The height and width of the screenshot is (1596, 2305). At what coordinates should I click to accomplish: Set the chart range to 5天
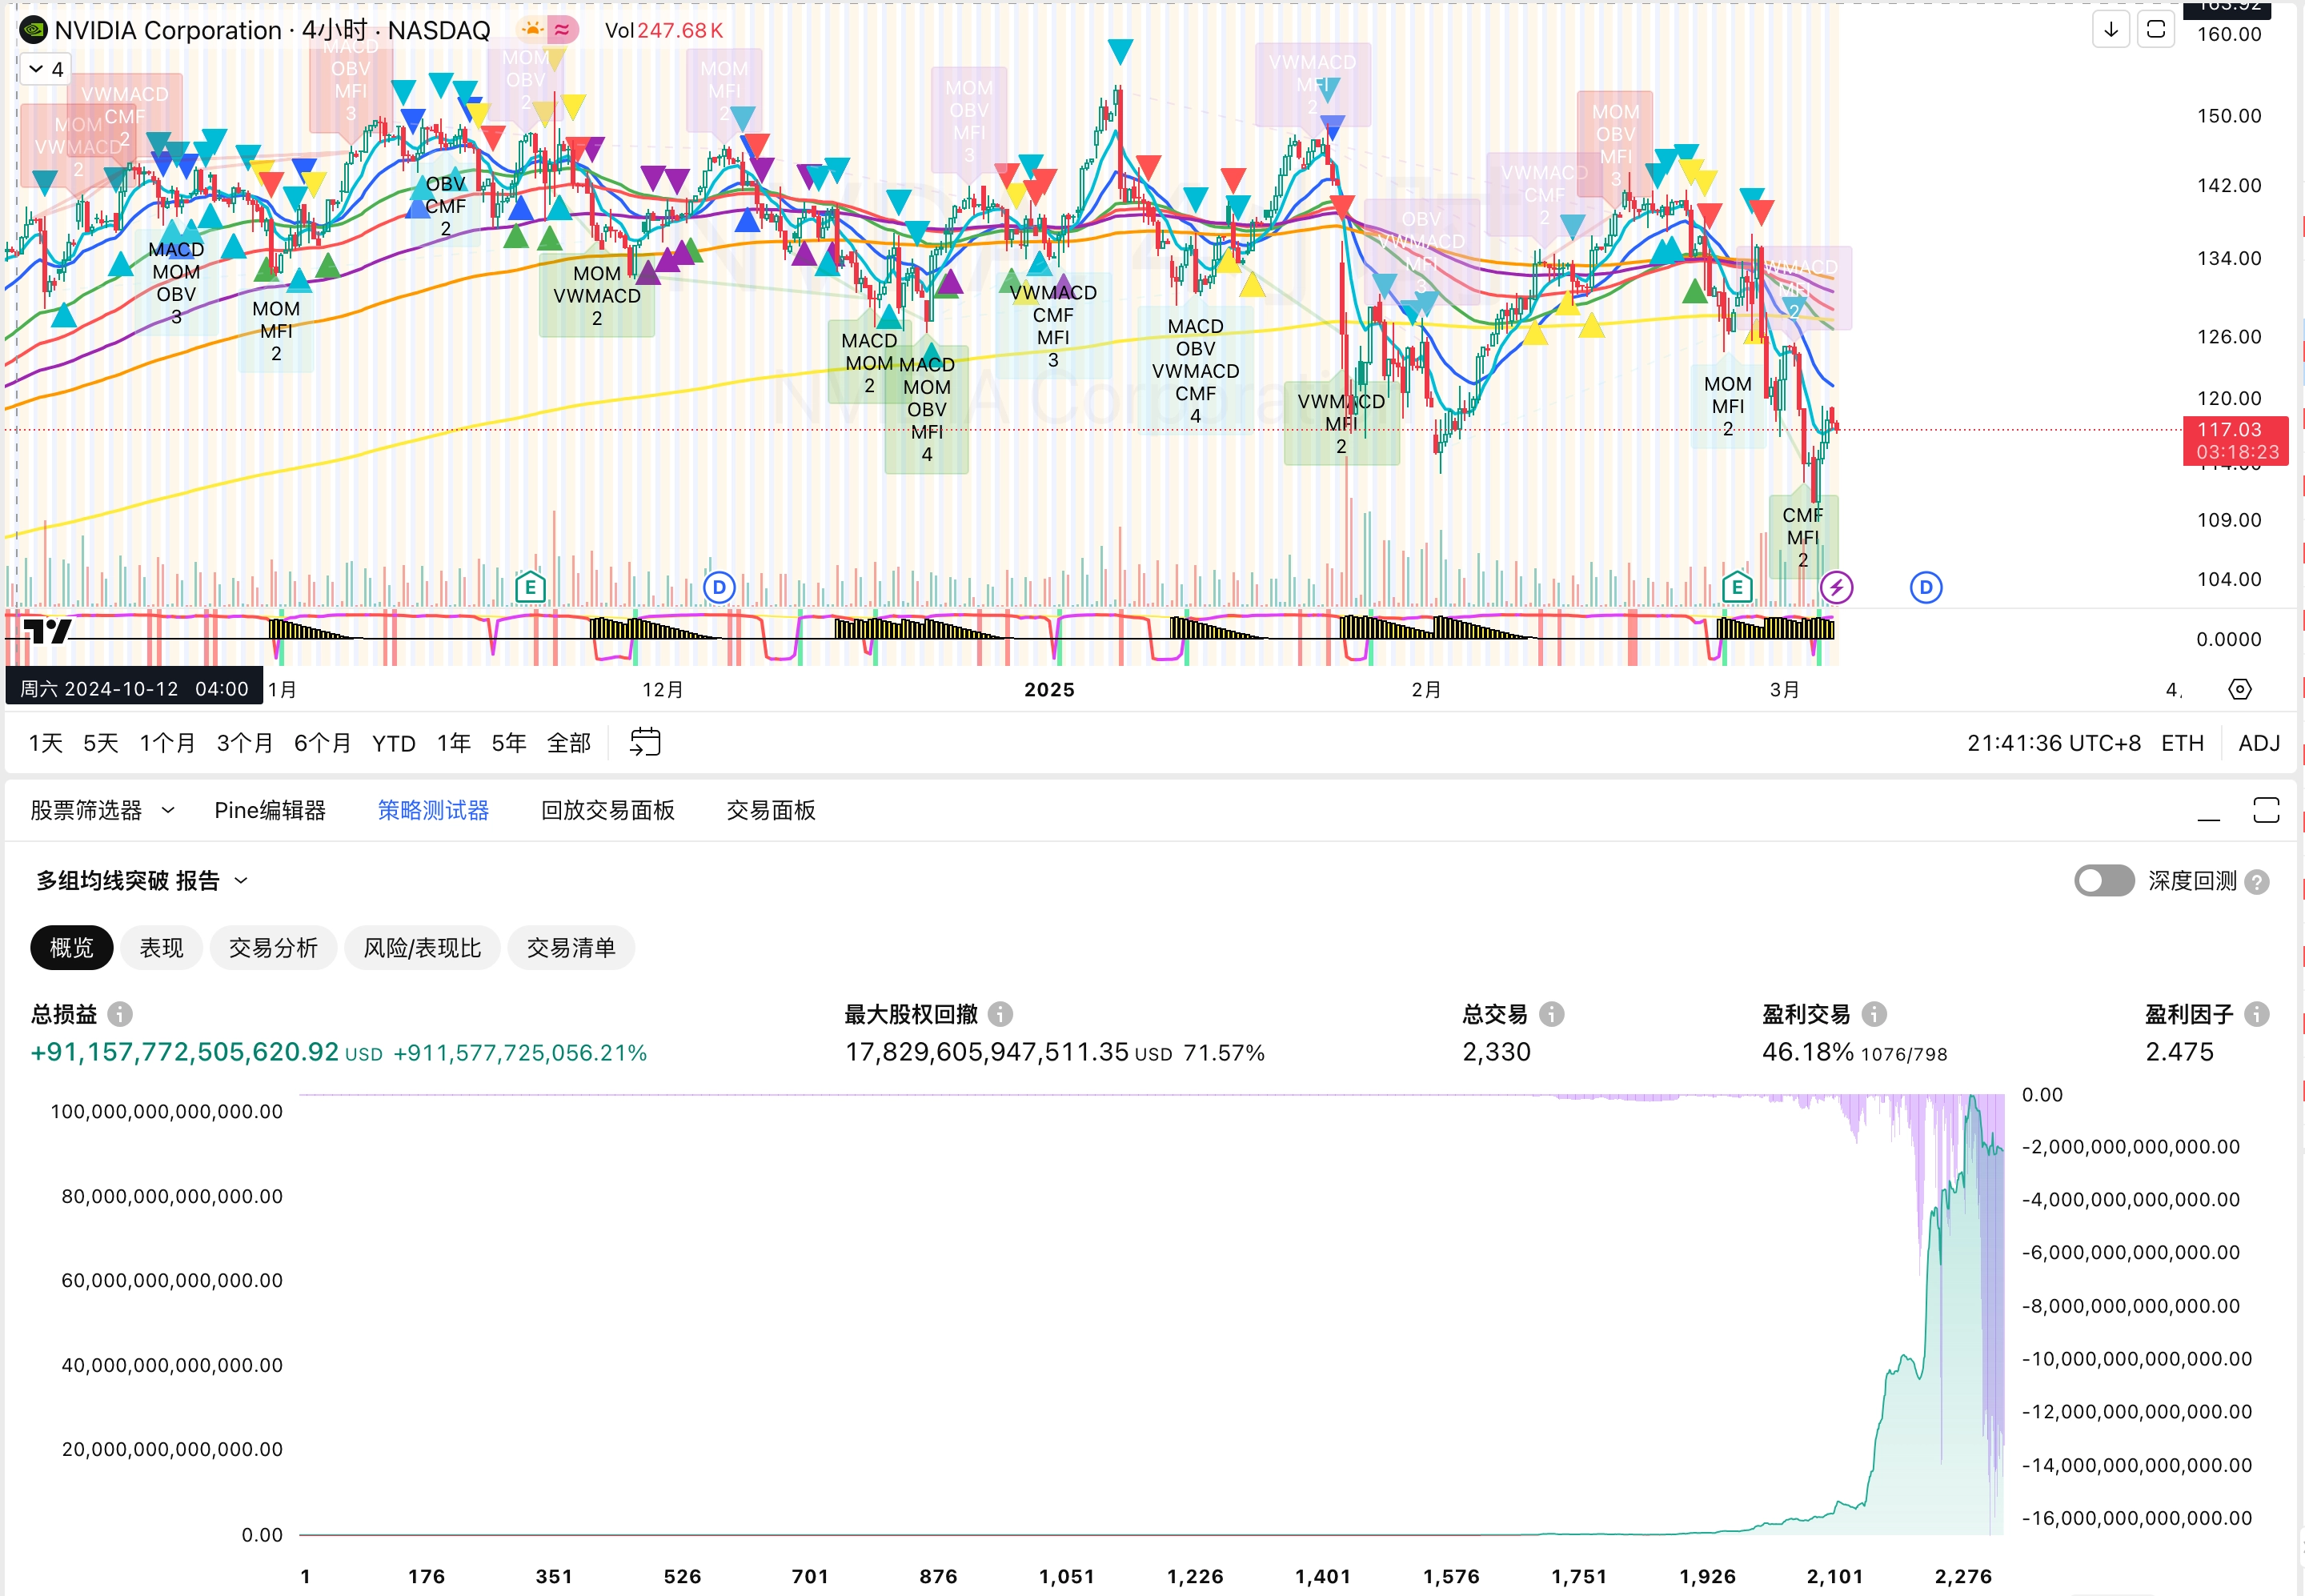coord(101,743)
